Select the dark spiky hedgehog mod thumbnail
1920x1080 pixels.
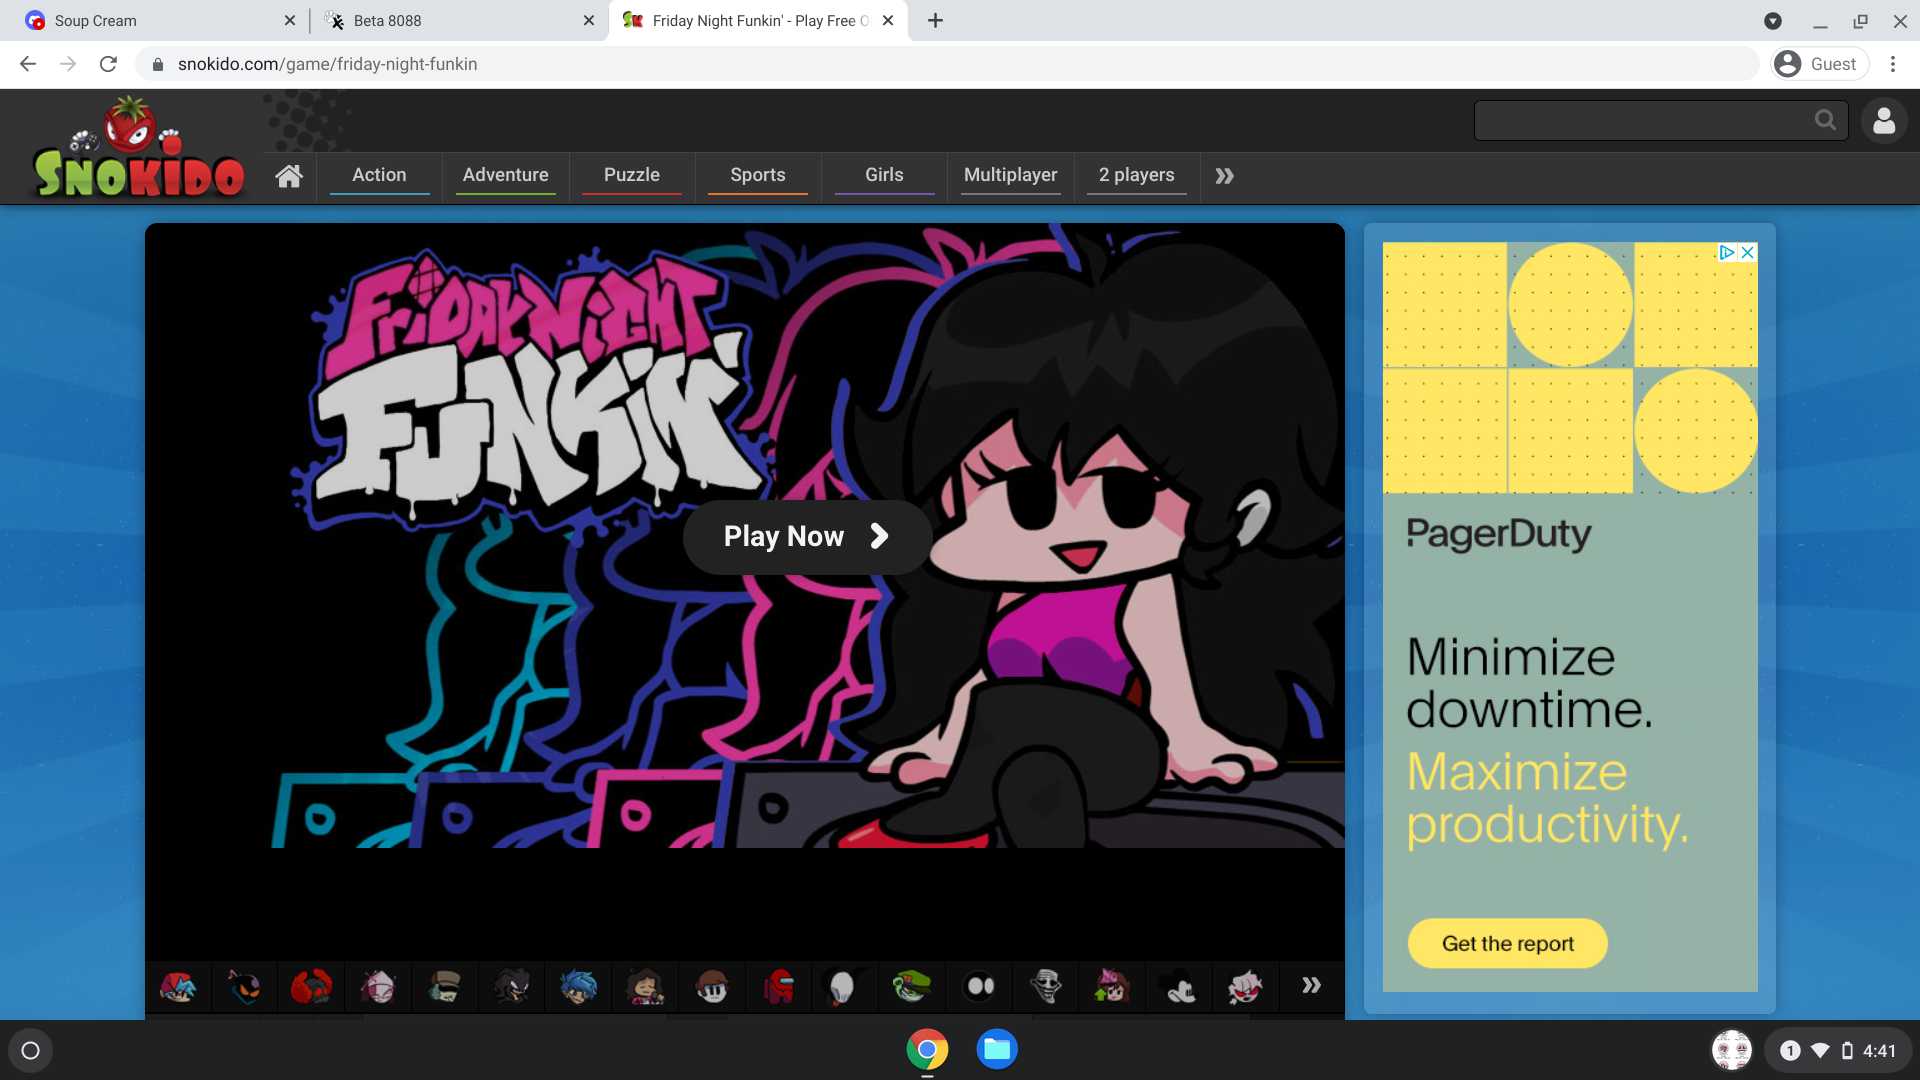512,987
